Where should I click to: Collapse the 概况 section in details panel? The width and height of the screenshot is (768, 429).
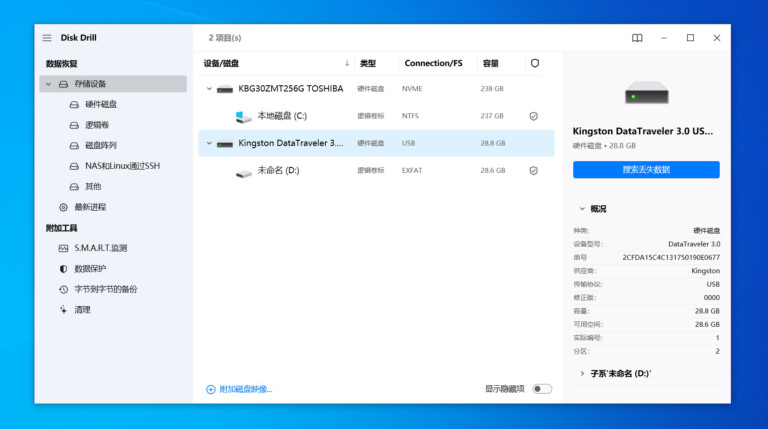tap(582, 209)
